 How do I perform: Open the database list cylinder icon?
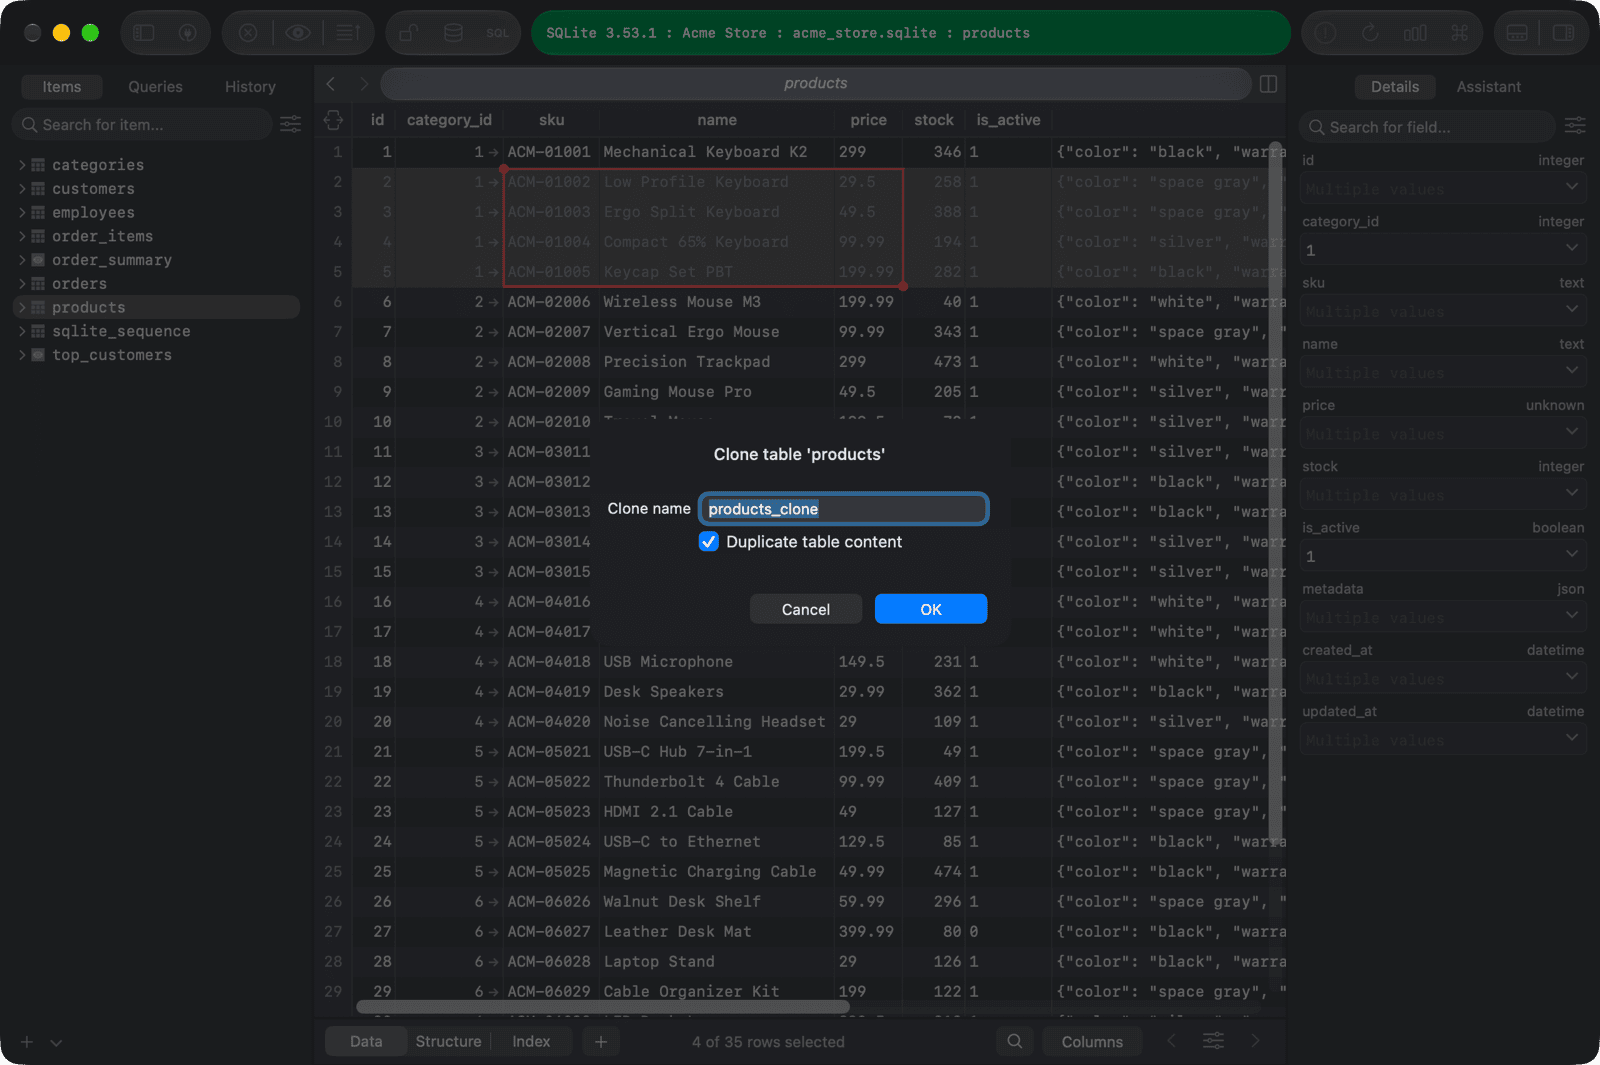(453, 33)
